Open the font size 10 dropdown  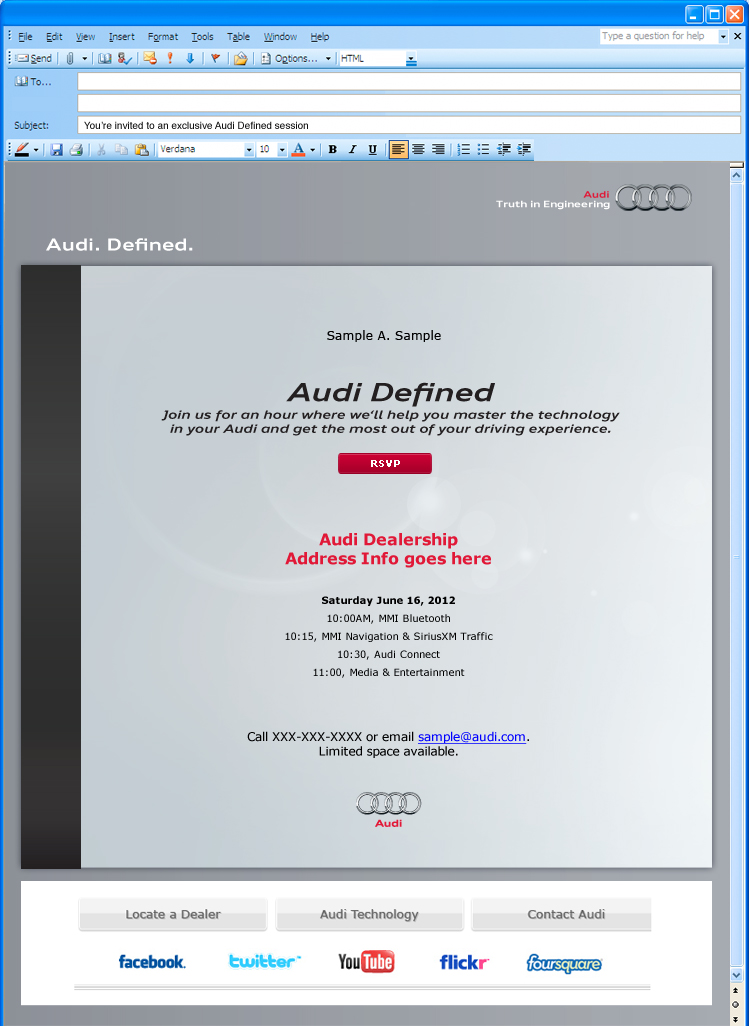click(282, 150)
